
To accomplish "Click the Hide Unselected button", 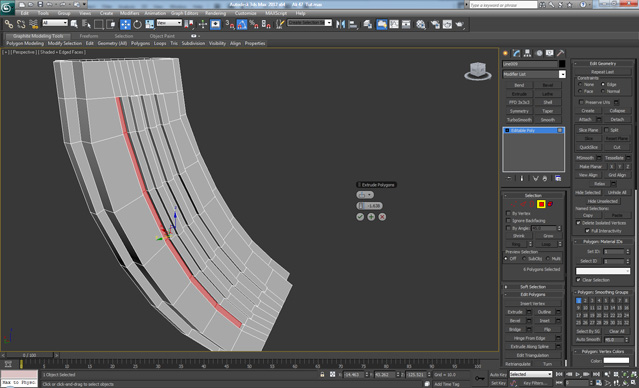I will coord(603,201).
